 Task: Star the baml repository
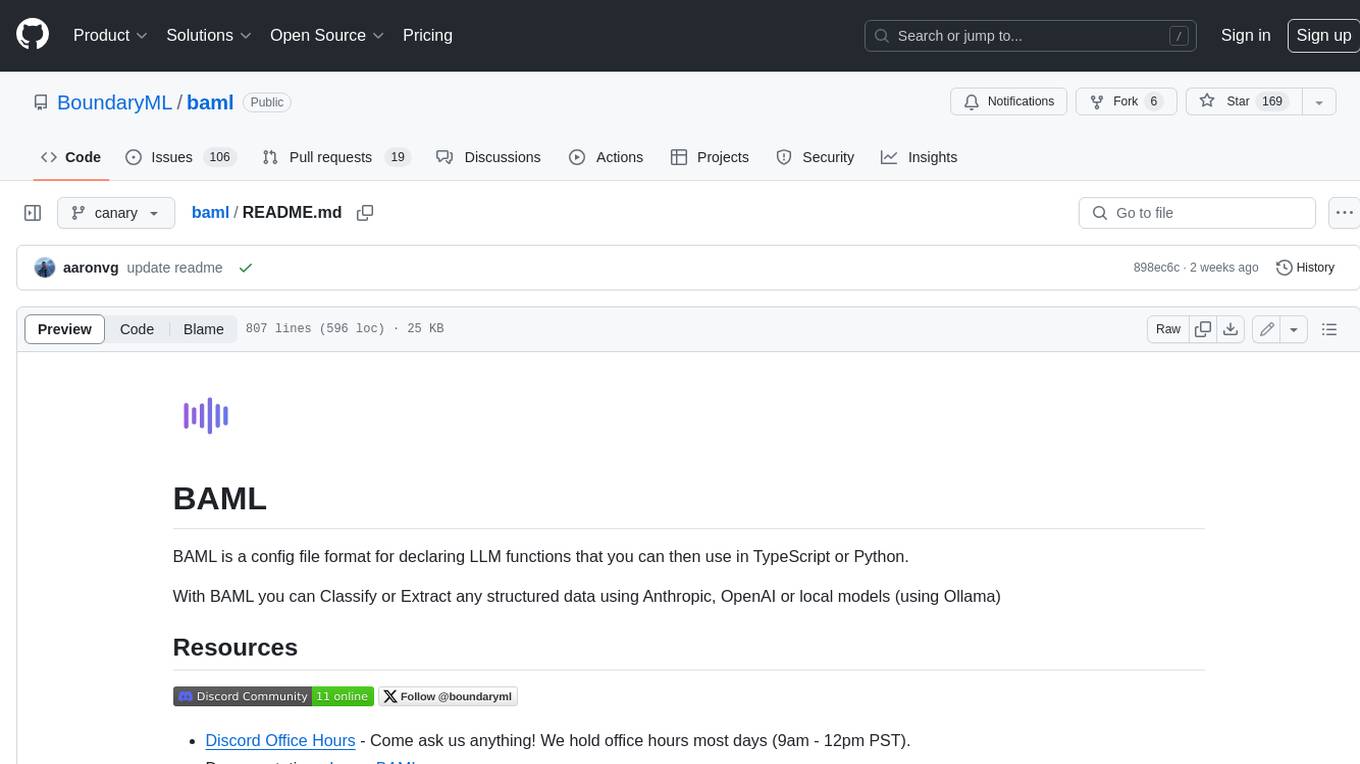1243,102
